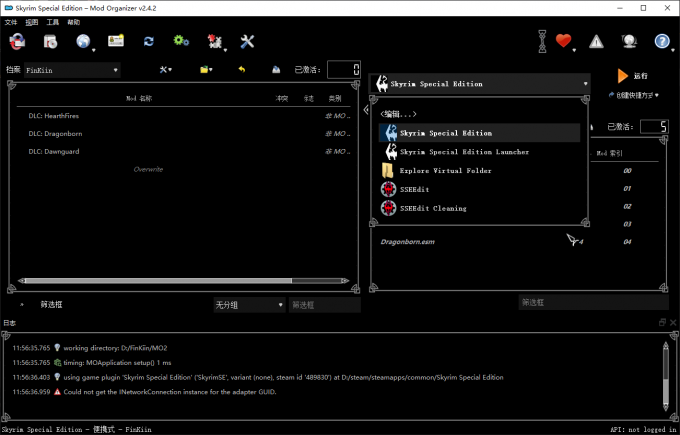
Task: Click the red warning icon in log
Action: point(57,392)
